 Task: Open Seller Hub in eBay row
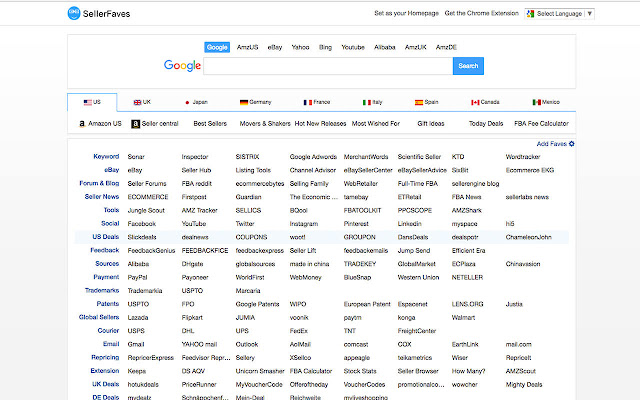pos(196,170)
